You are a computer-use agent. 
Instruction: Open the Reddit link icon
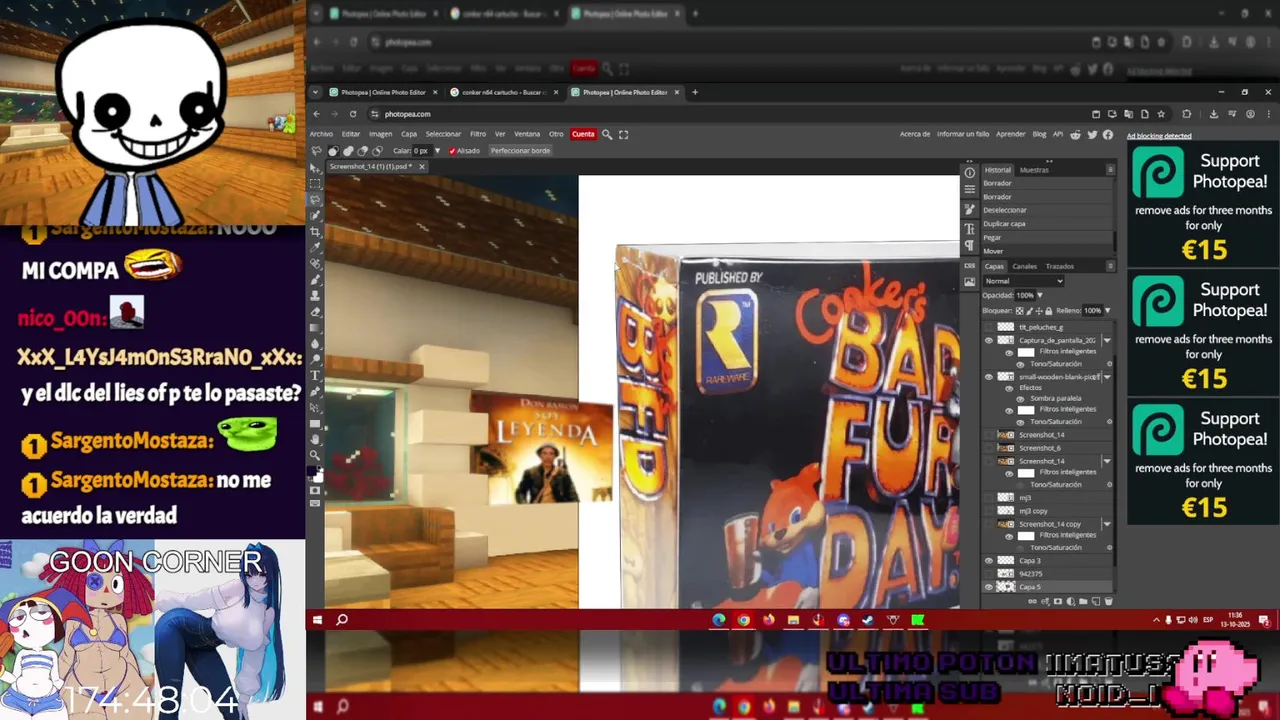pos(1076,135)
